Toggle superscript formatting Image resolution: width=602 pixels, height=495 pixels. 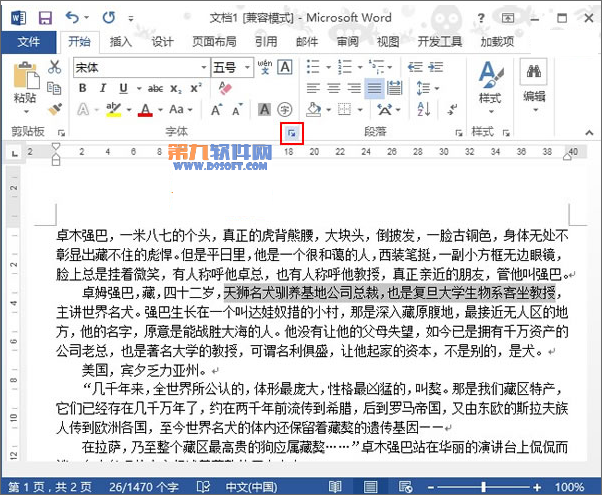pyautogui.click(x=196, y=88)
